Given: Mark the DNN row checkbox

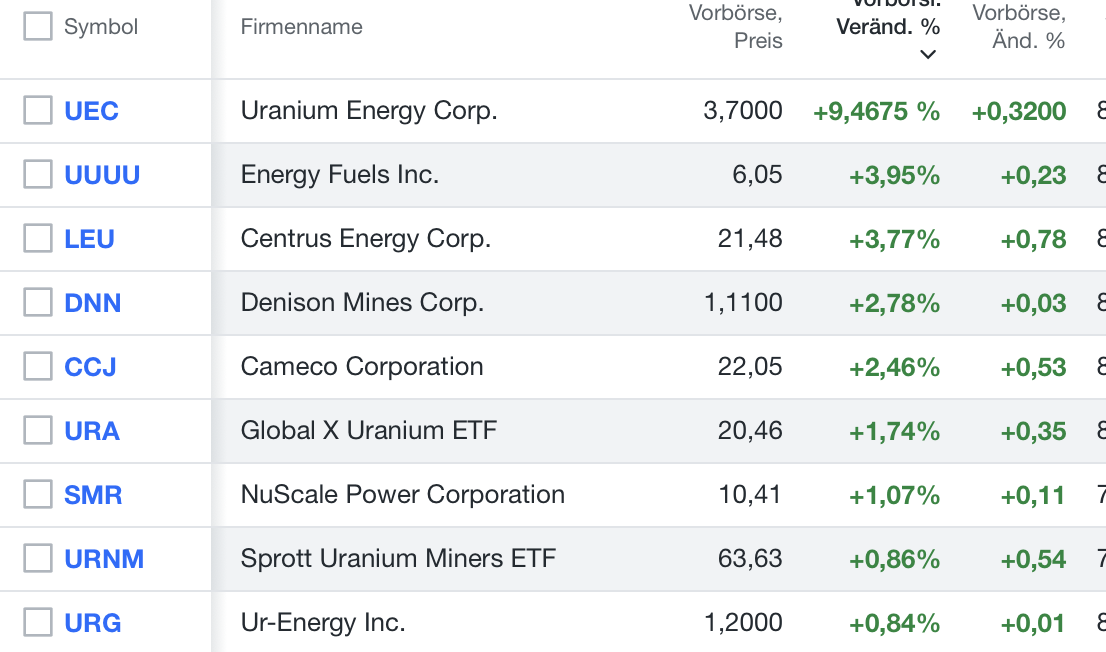Looking at the screenshot, I should [x=38, y=302].
